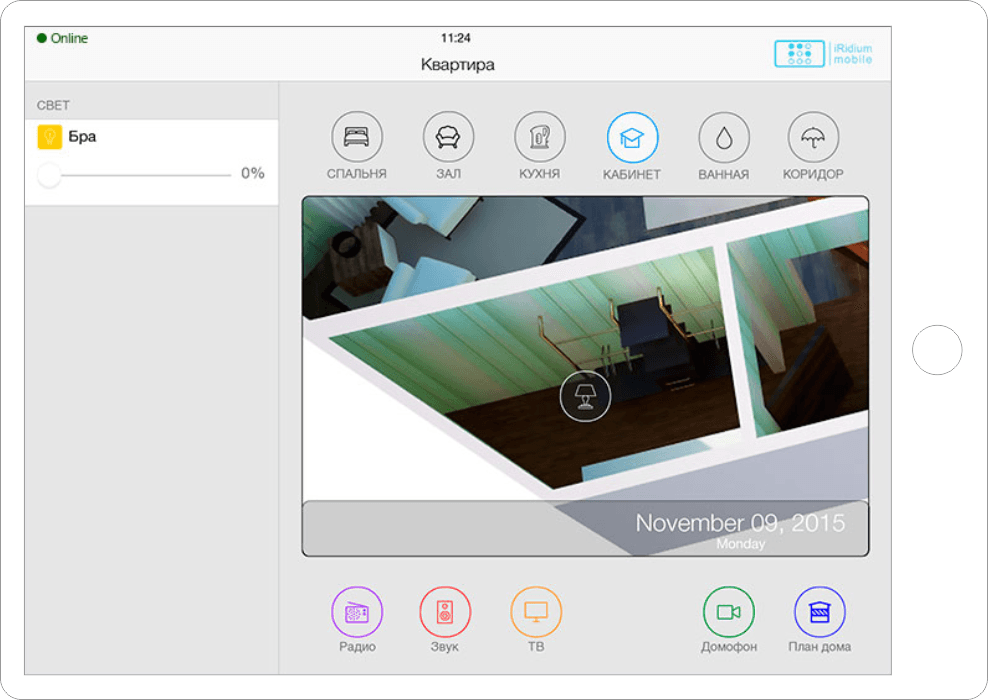Click the iRidium mobile logo
Screen dimensions: 988x700
pos(823,54)
